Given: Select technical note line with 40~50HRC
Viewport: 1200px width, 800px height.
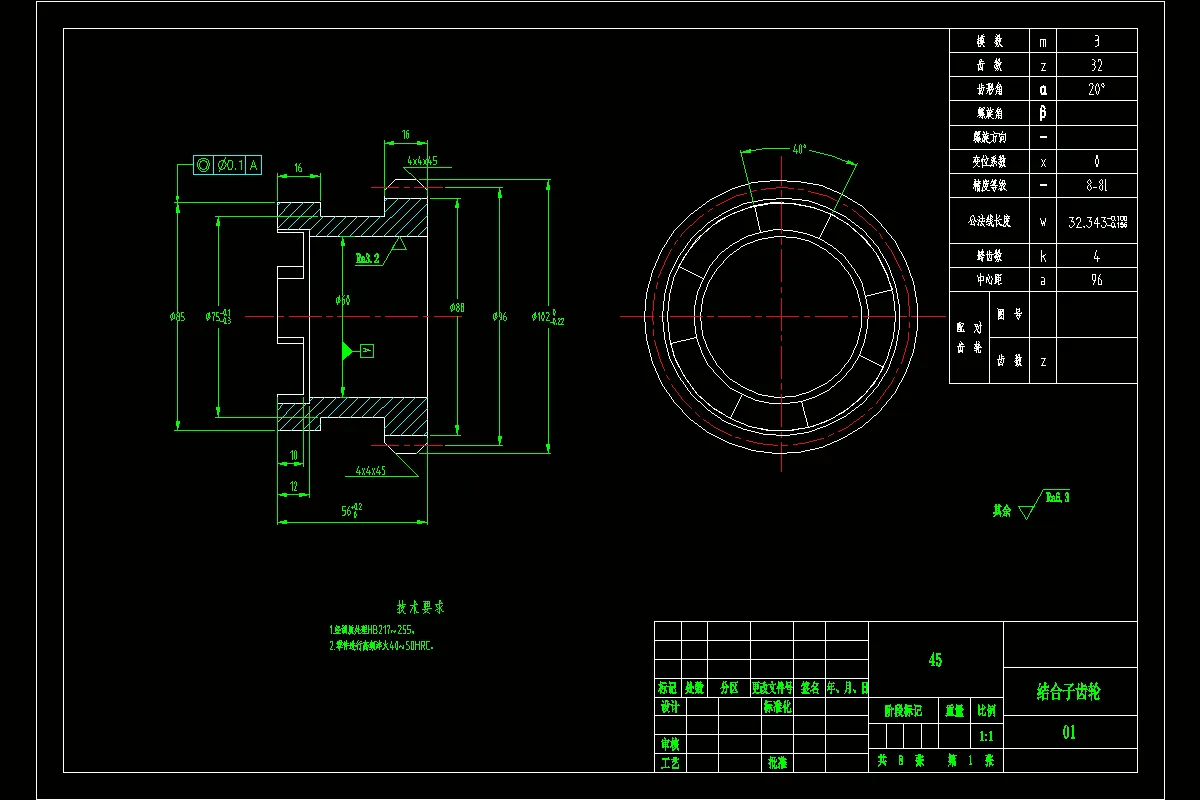Looking at the screenshot, I should click(381, 646).
